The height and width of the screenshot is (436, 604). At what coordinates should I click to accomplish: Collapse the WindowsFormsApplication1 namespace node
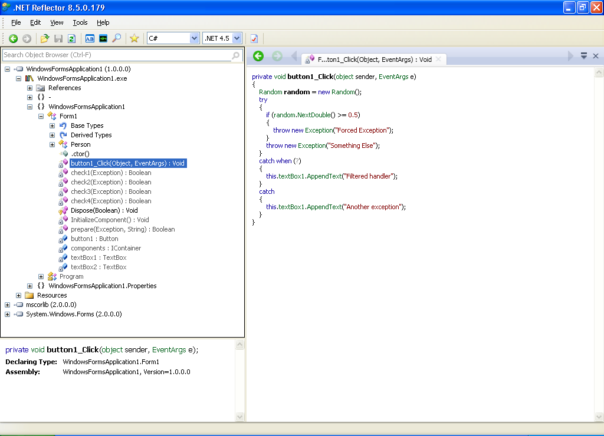[30, 107]
